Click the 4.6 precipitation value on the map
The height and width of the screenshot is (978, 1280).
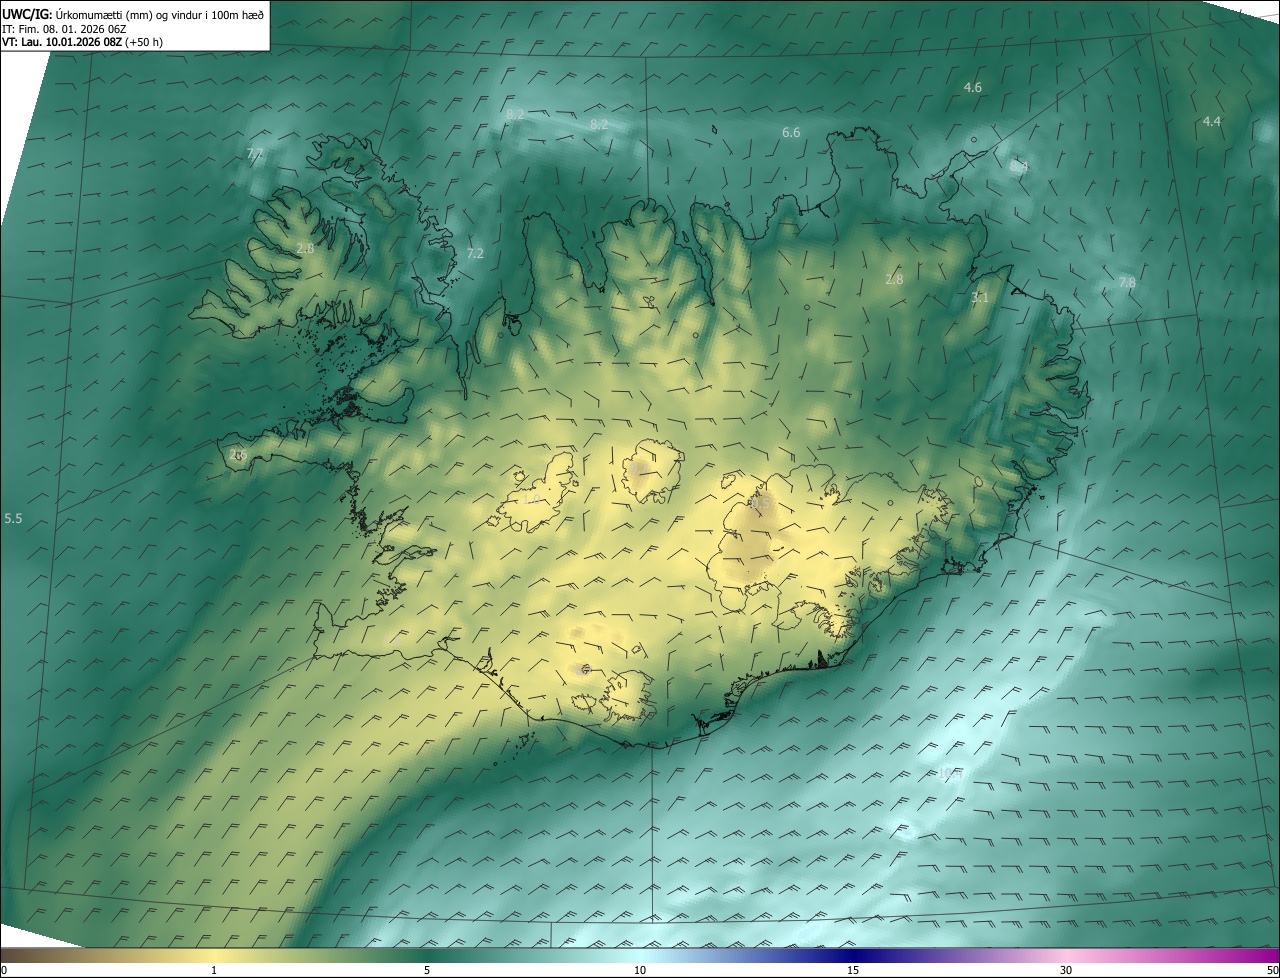(972, 88)
